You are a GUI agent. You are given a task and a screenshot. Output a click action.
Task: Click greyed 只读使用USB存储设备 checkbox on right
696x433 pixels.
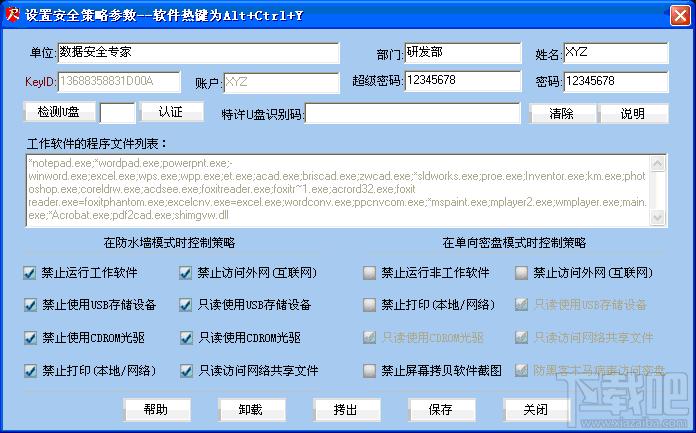pyautogui.click(x=521, y=305)
